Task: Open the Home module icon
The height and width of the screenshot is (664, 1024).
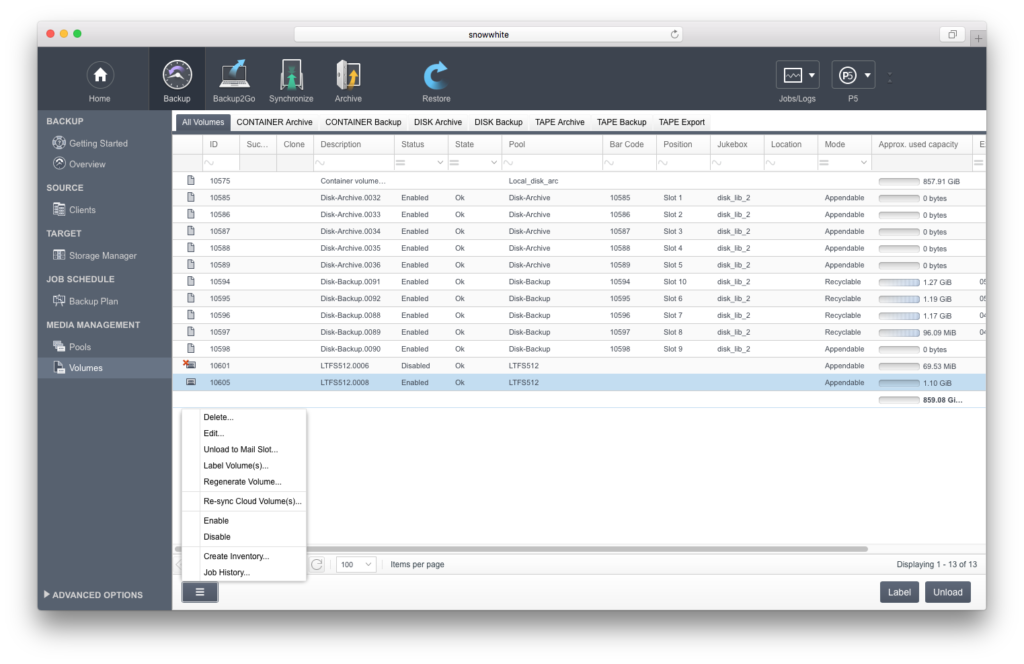Action: pyautogui.click(x=99, y=76)
